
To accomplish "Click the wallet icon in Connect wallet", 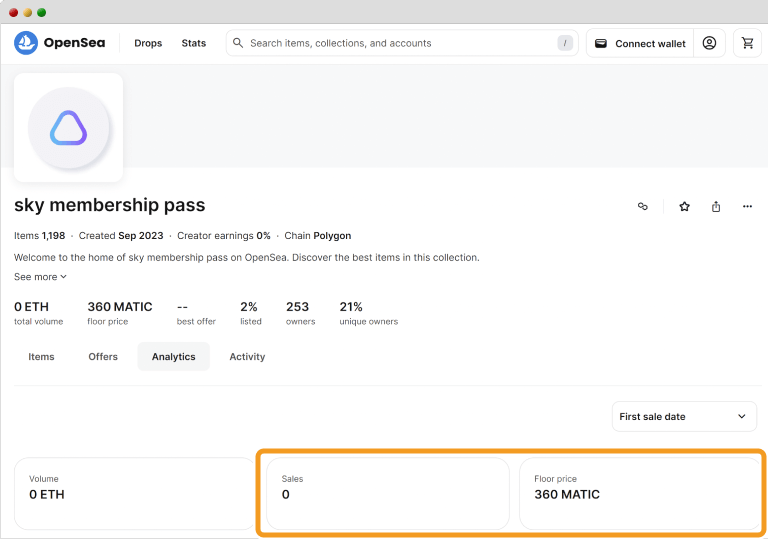I will [601, 44].
